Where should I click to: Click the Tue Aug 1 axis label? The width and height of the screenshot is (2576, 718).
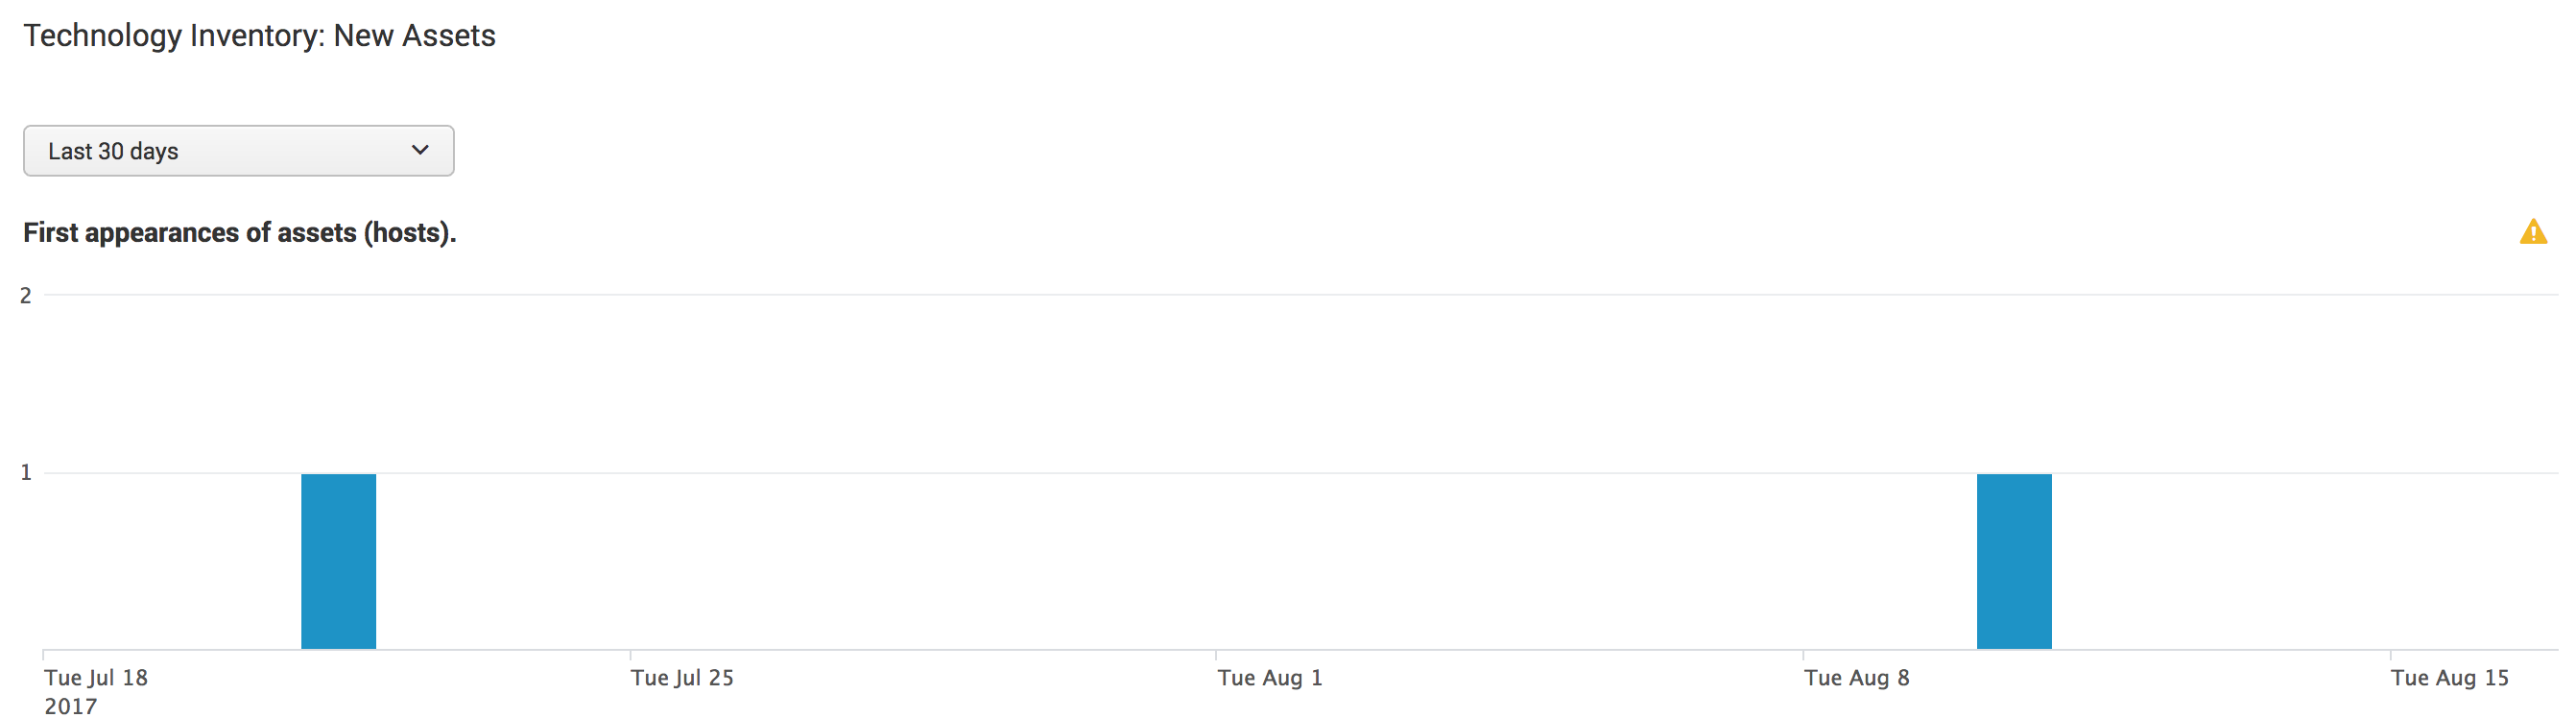tap(1269, 678)
